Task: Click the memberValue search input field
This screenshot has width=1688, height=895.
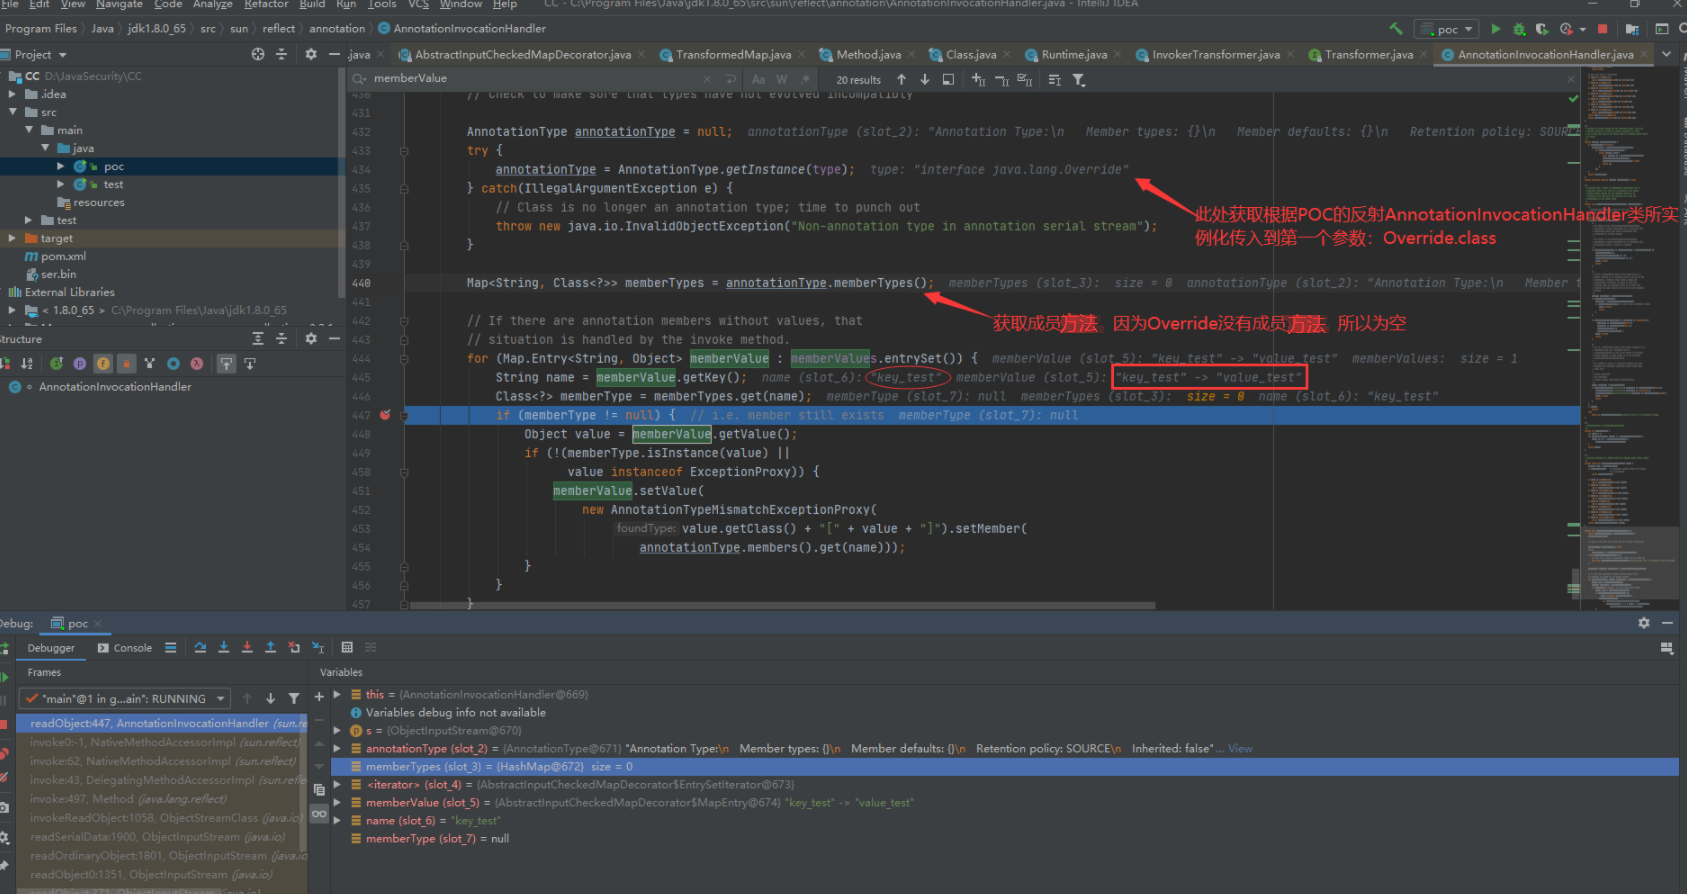Action: click(x=535, y=79)
